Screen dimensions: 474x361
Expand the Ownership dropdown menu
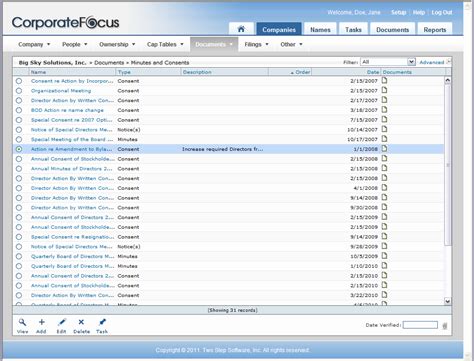pyautogui.click(x=117, y=44)
